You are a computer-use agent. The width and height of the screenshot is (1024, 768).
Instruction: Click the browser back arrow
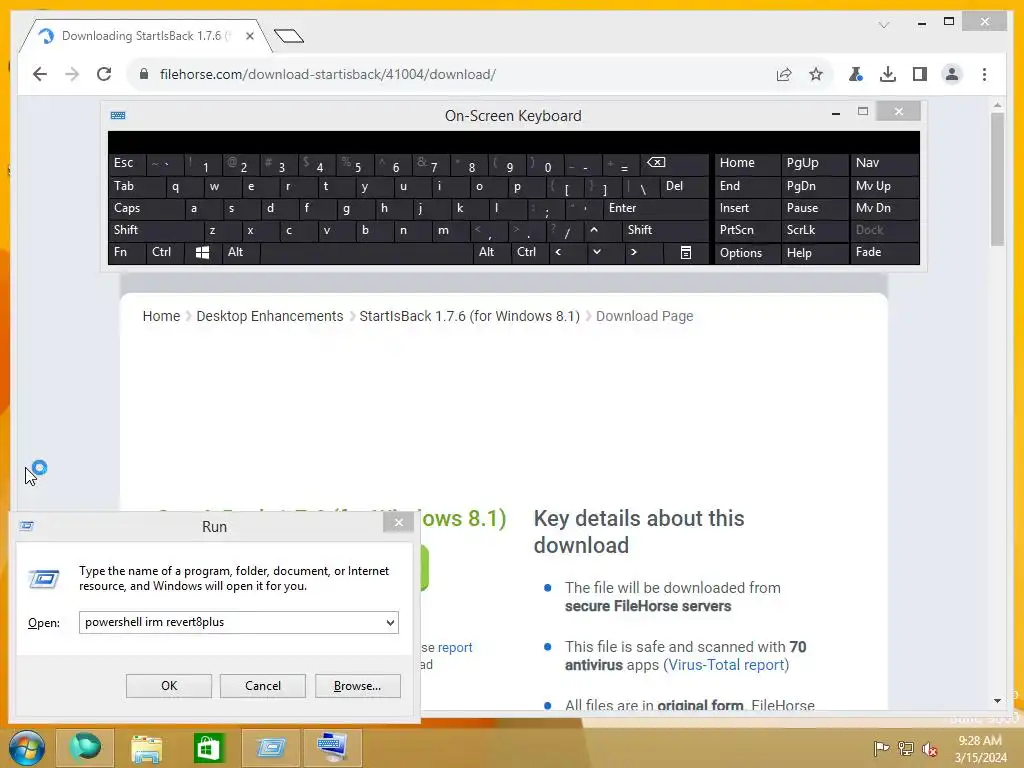point(40,74)
